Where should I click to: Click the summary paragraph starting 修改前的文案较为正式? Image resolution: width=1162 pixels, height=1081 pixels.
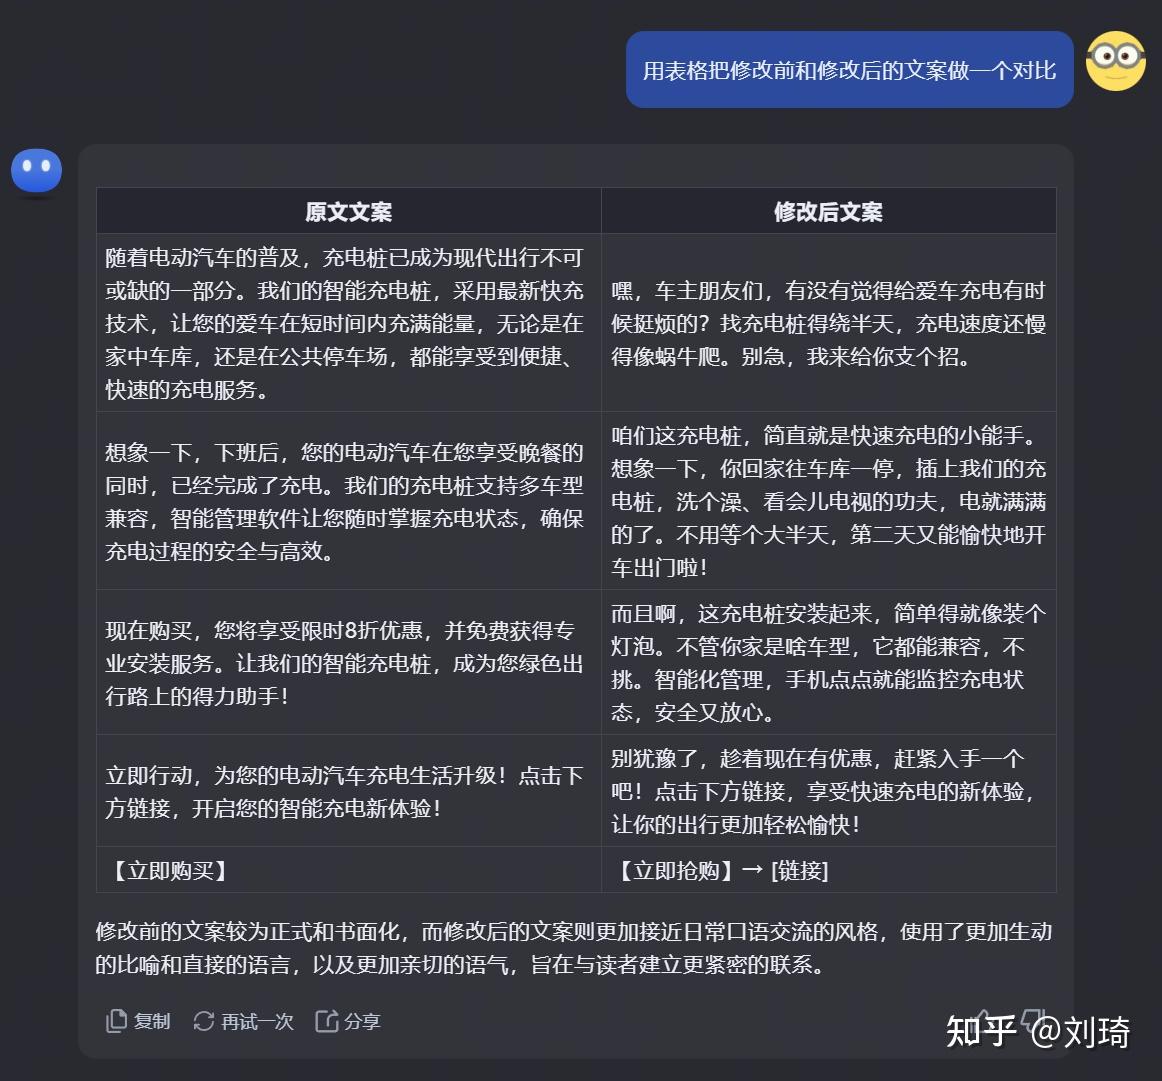pyautogui.click(x=574, y=948)
